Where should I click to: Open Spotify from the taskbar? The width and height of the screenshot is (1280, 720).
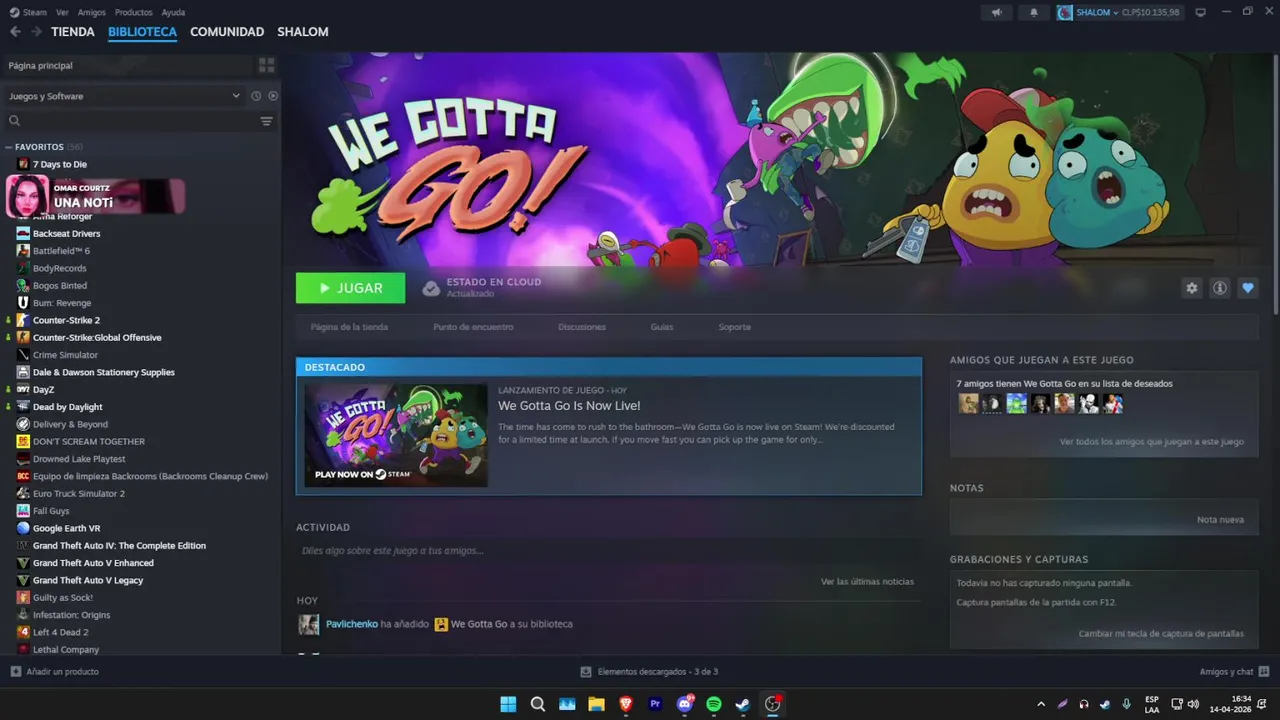tap(714, 704)
